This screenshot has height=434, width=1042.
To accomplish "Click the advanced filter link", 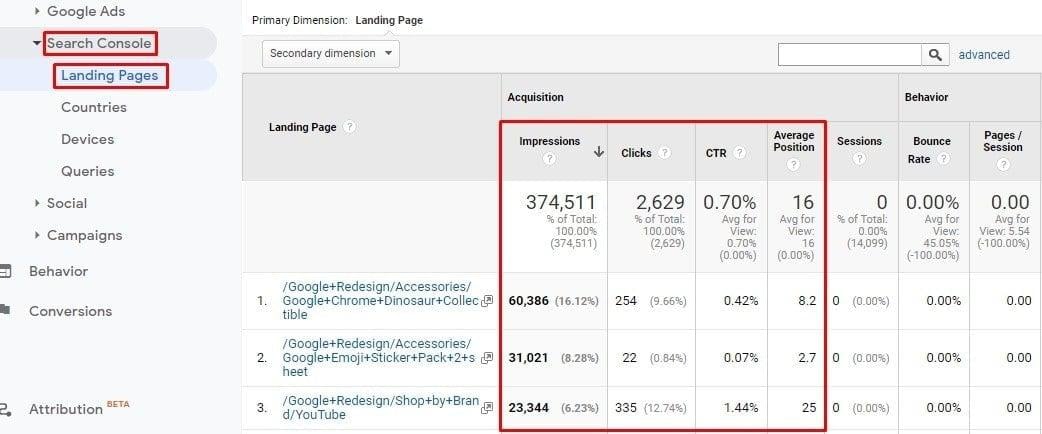I will [984, 54].
